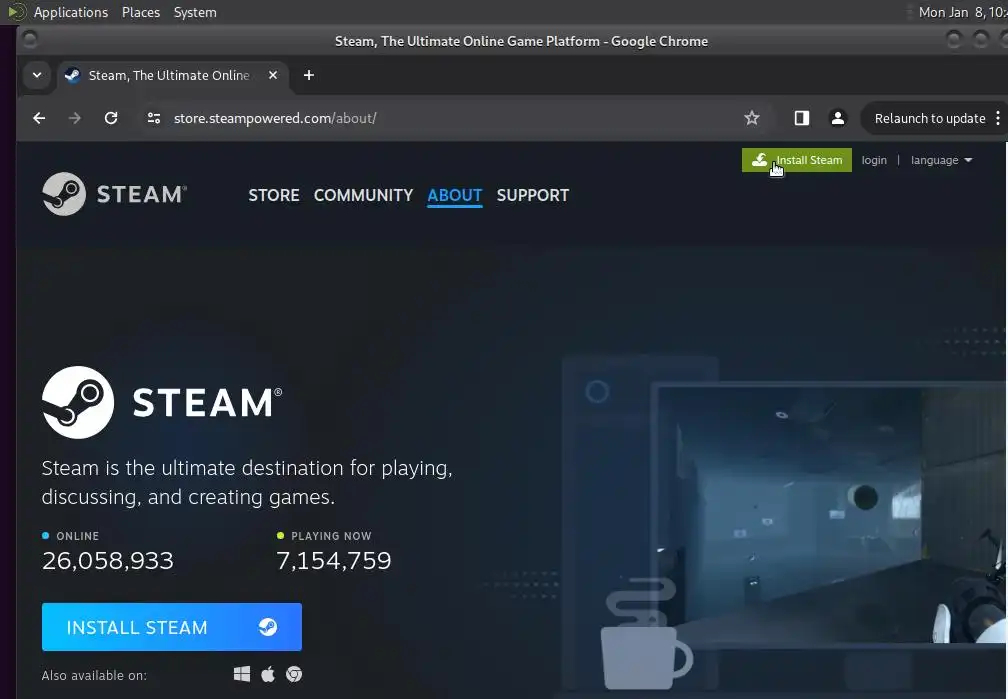Open the login link
1008x699 pixels.
[x=874, y=160]
